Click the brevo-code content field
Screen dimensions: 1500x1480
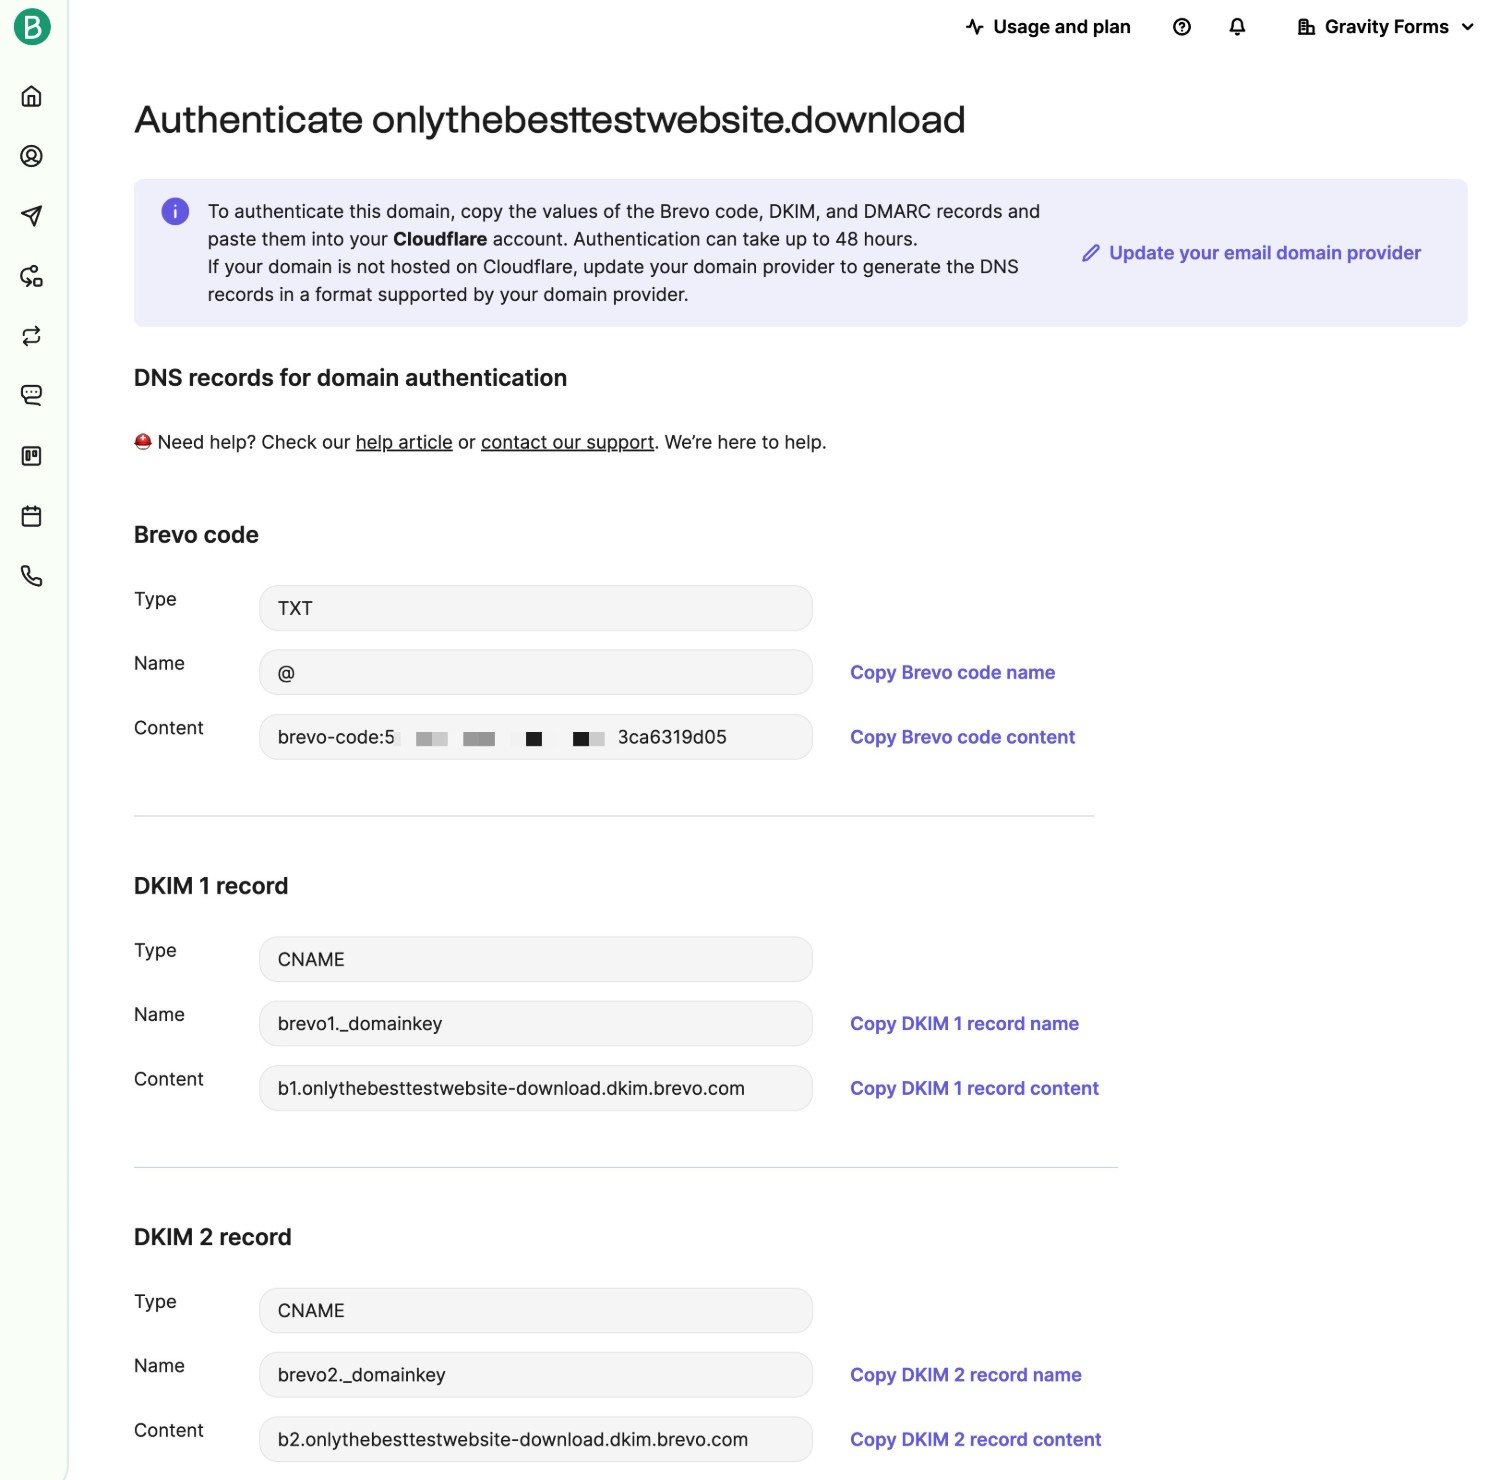click(536, 737)
